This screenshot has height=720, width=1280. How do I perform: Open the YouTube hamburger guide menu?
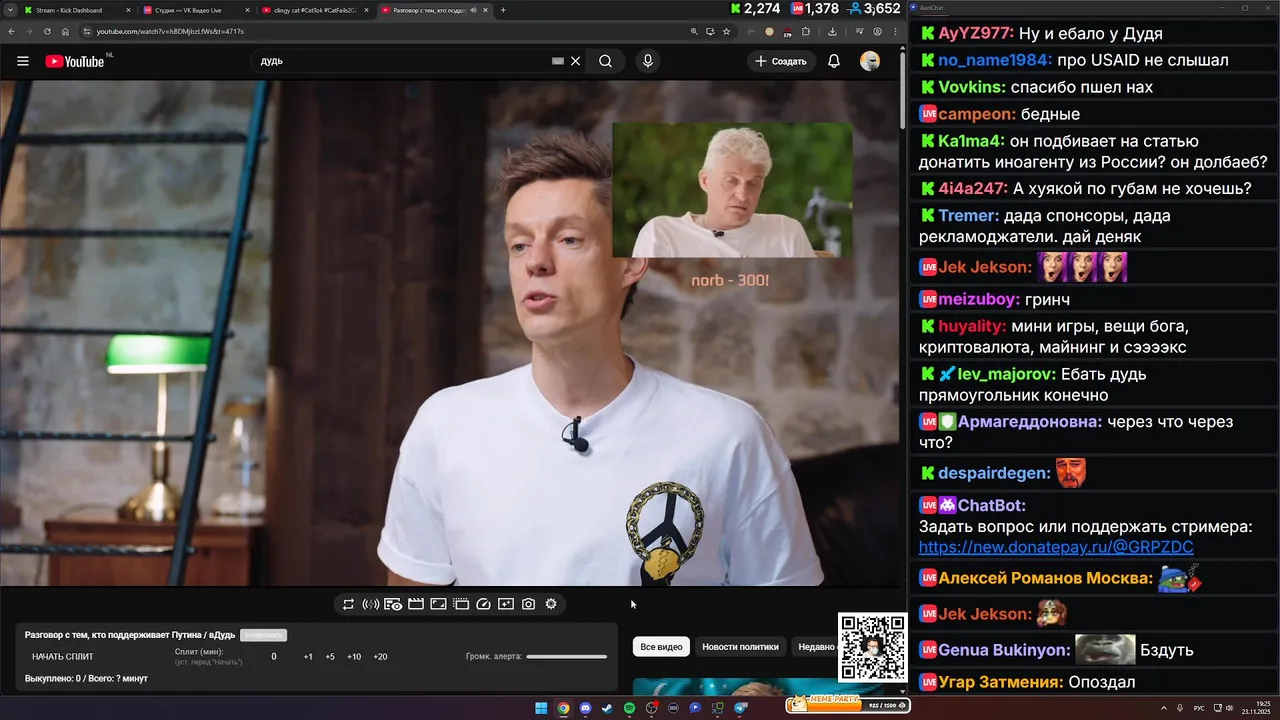click(x=23, y=61)
